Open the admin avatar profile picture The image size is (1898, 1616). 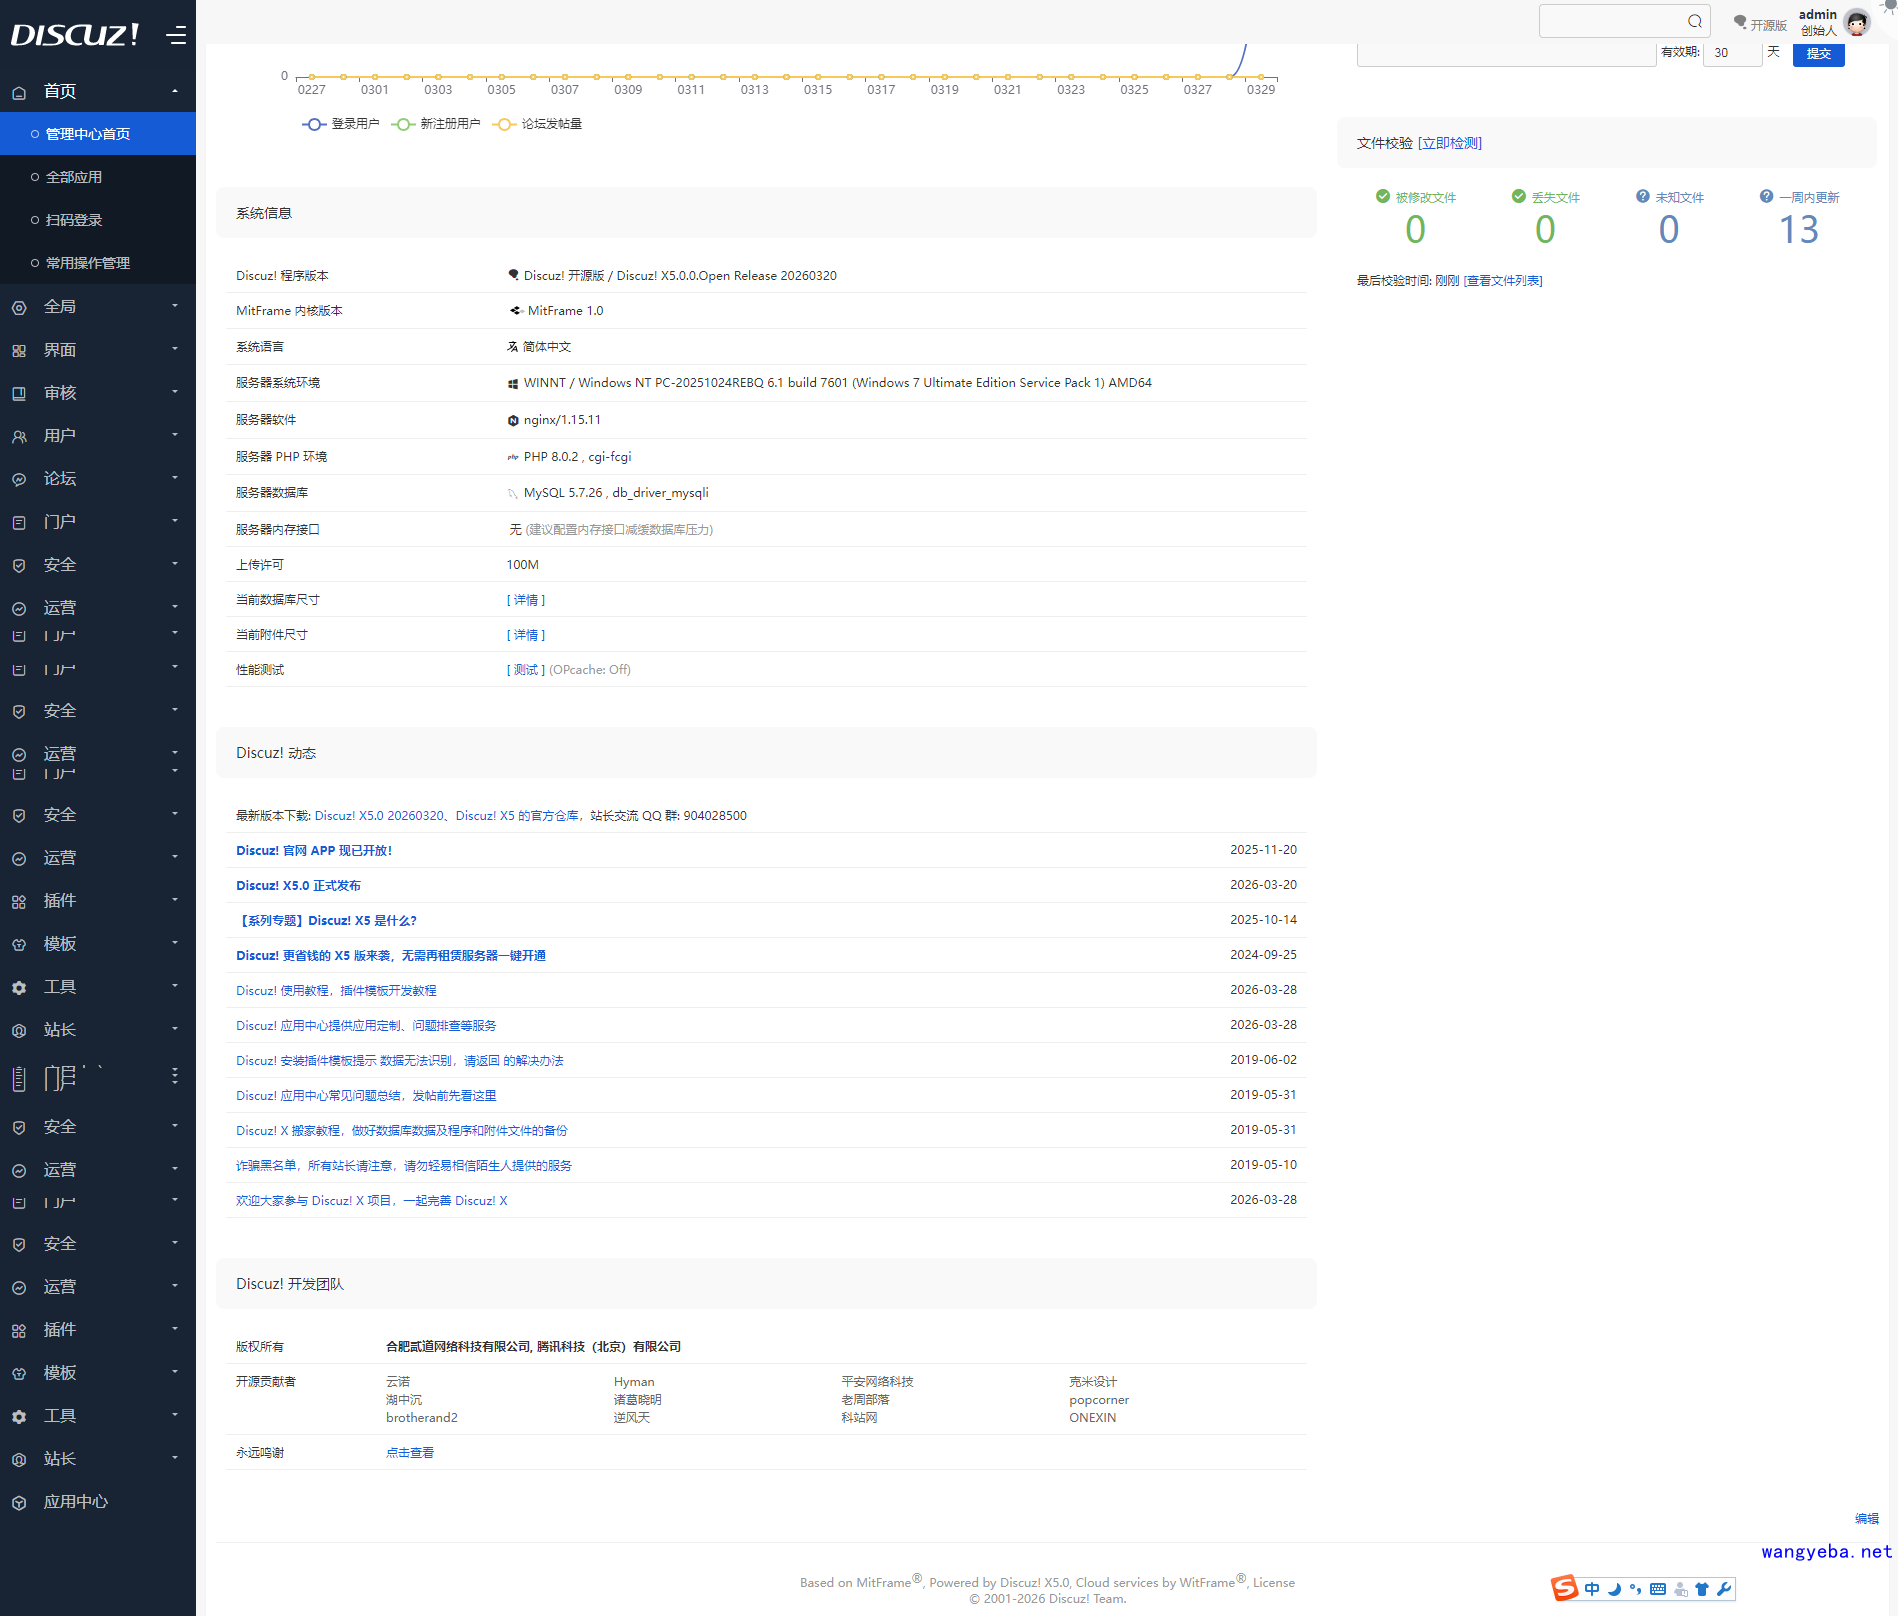[1857, 22]
